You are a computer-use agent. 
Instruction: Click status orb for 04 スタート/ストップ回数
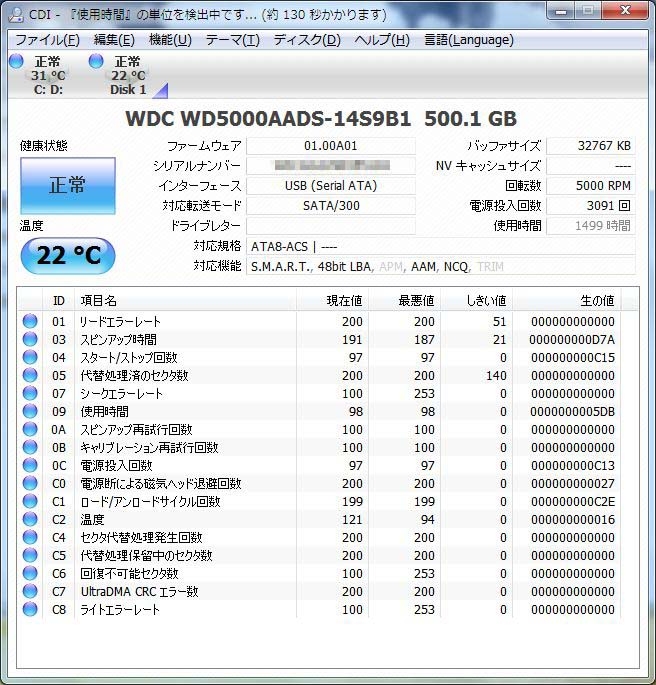(x=30, y=357)
